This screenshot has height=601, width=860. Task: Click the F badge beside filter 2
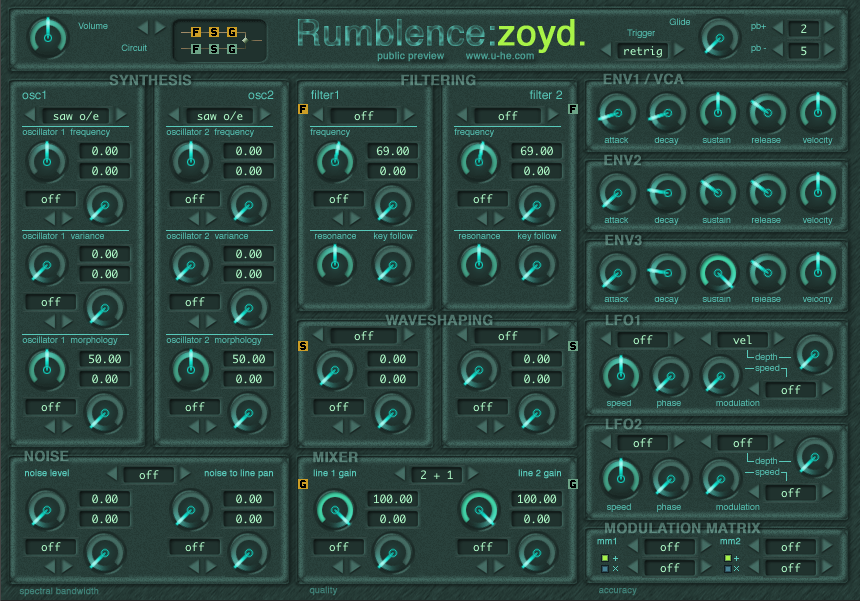pyautogui.click(x=573, y=109)
